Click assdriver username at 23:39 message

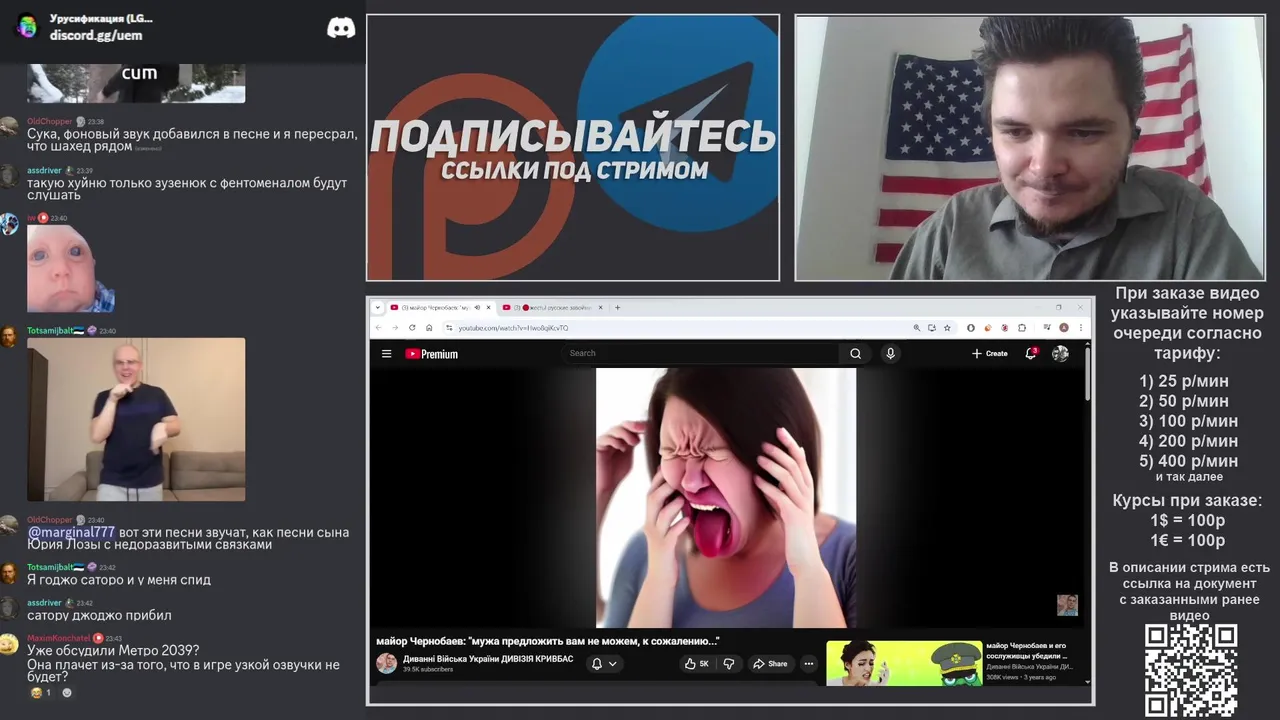[x=44, y=171]
